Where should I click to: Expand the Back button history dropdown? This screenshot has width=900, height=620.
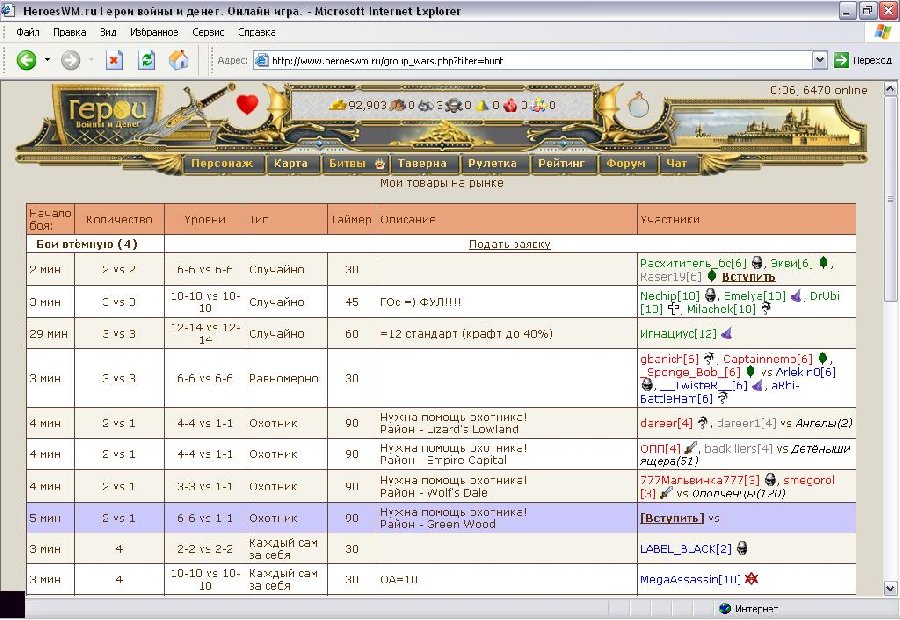pyautogui.click(x=47, y=60)
